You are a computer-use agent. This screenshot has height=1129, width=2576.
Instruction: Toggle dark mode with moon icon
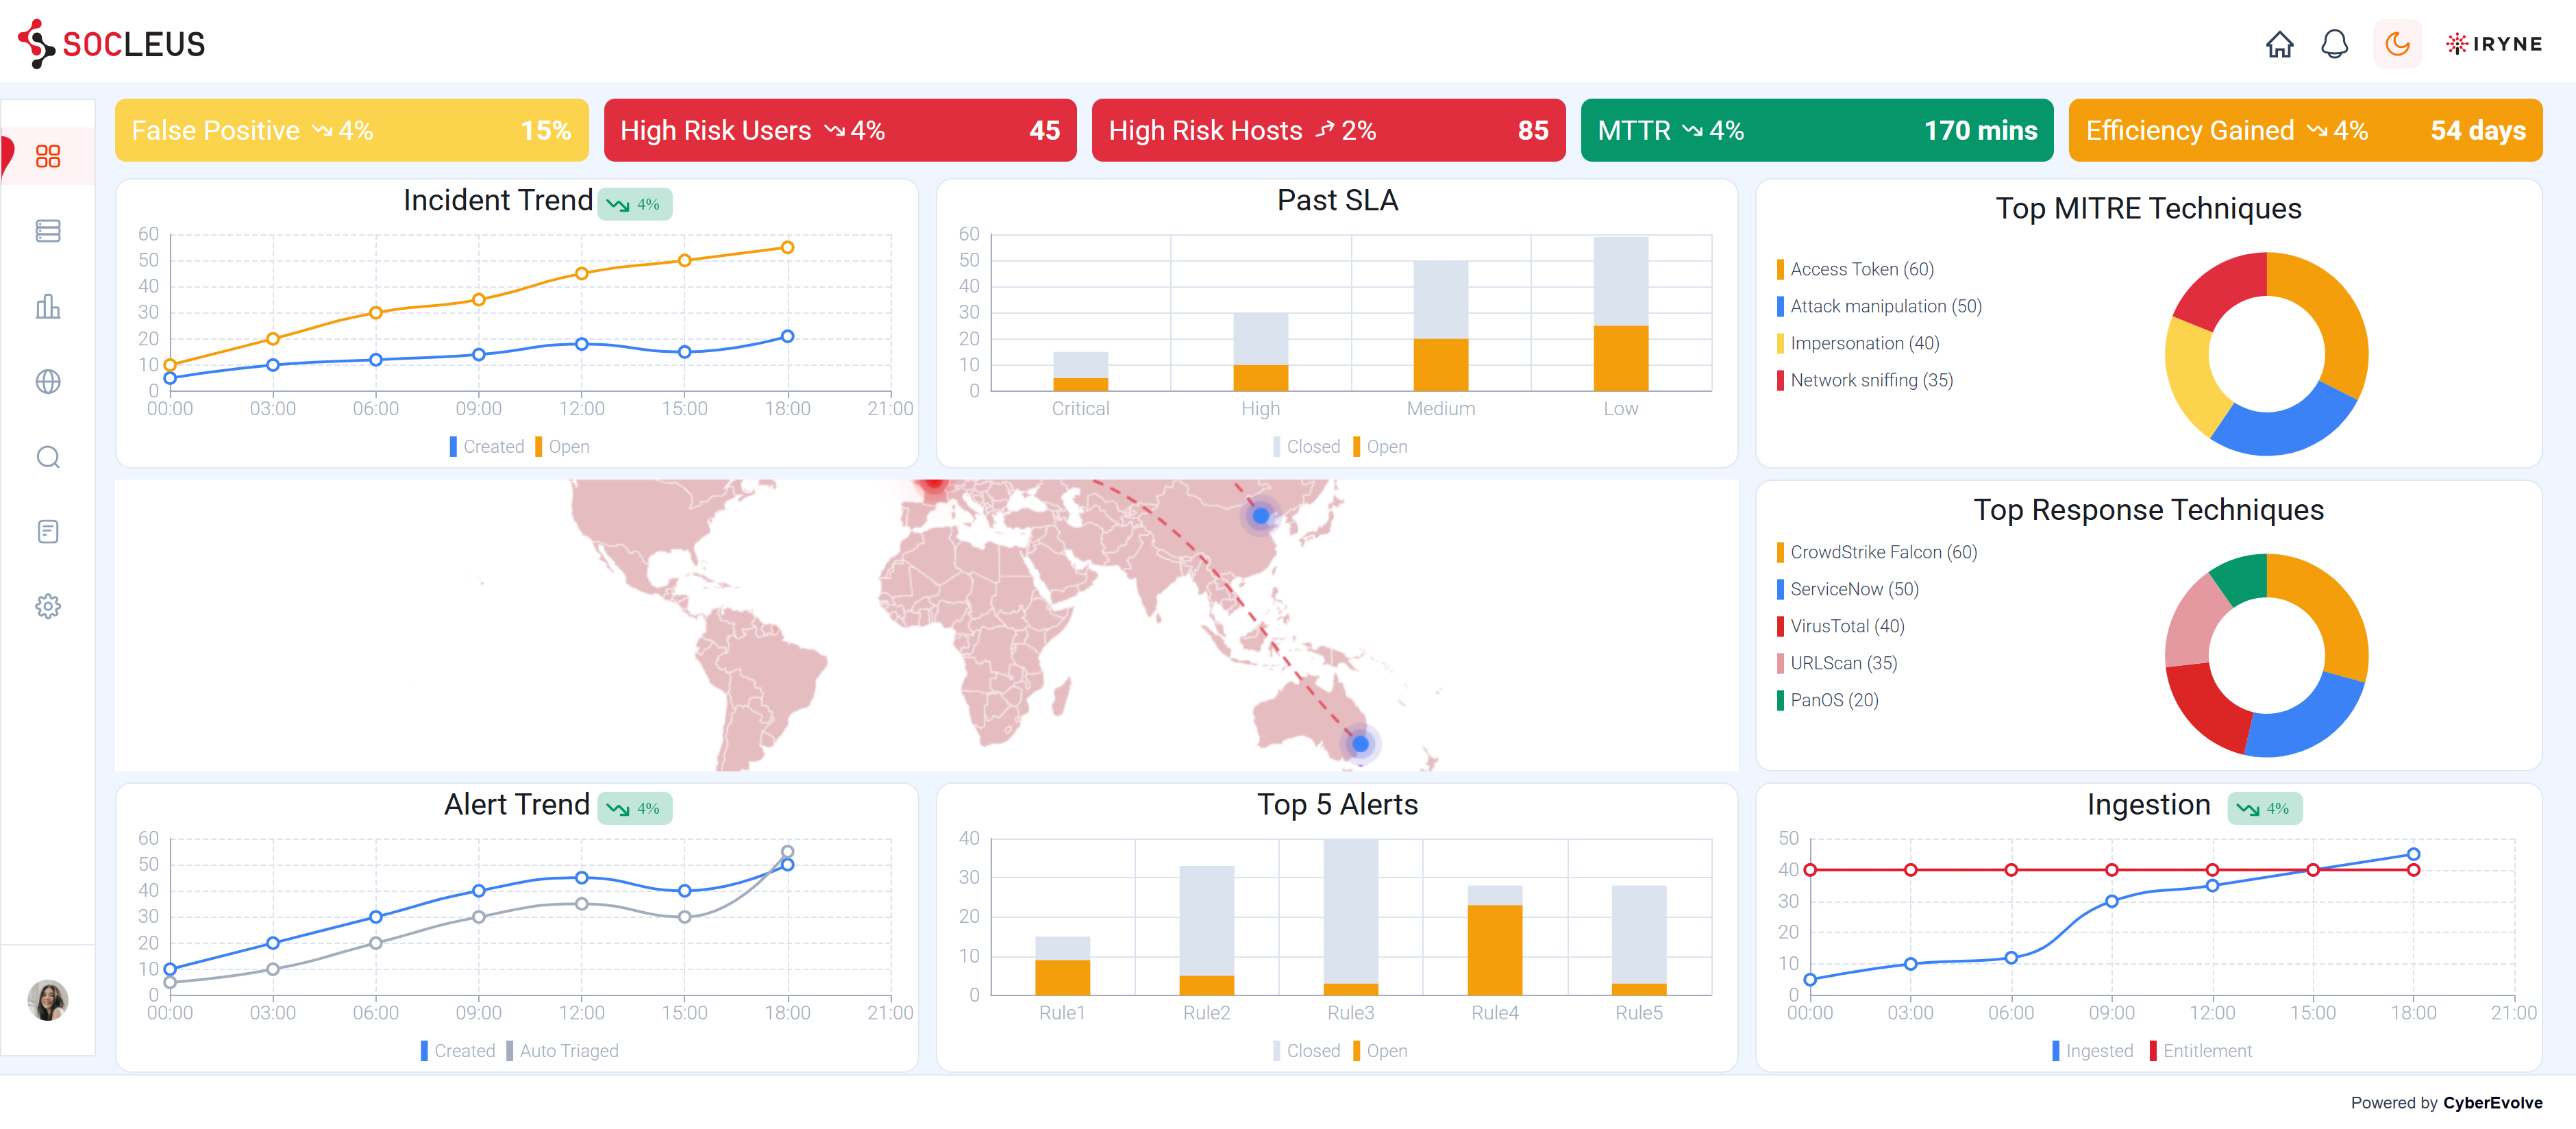click(2397, 44)
